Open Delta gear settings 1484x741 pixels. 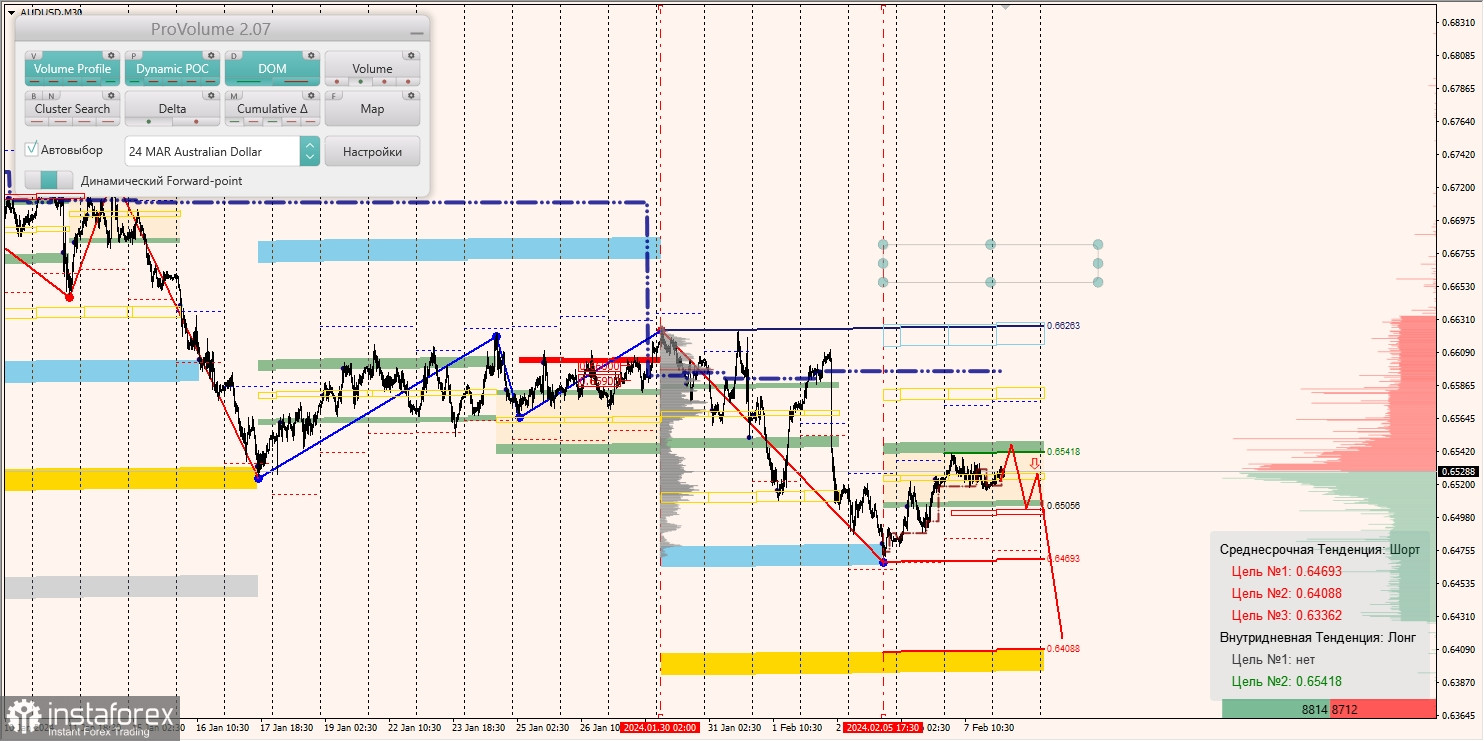pos(211,95)
